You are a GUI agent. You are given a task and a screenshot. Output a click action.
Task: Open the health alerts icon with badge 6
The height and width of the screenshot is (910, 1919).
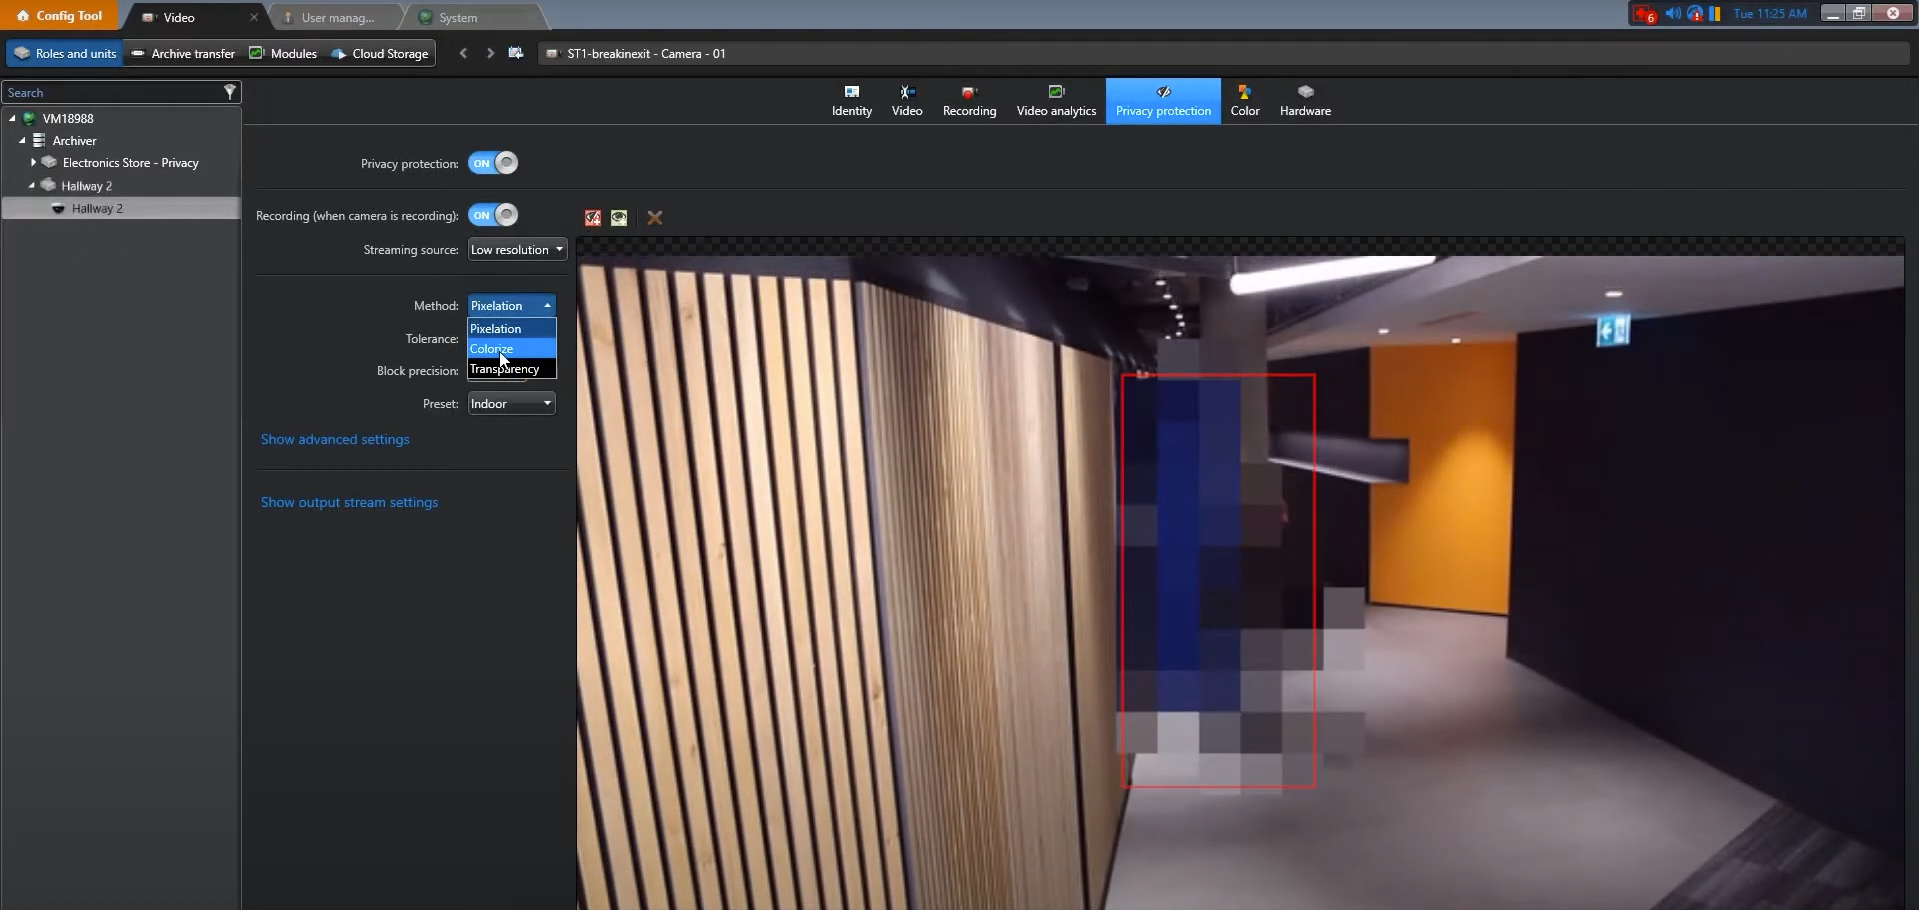[1644, 14]
